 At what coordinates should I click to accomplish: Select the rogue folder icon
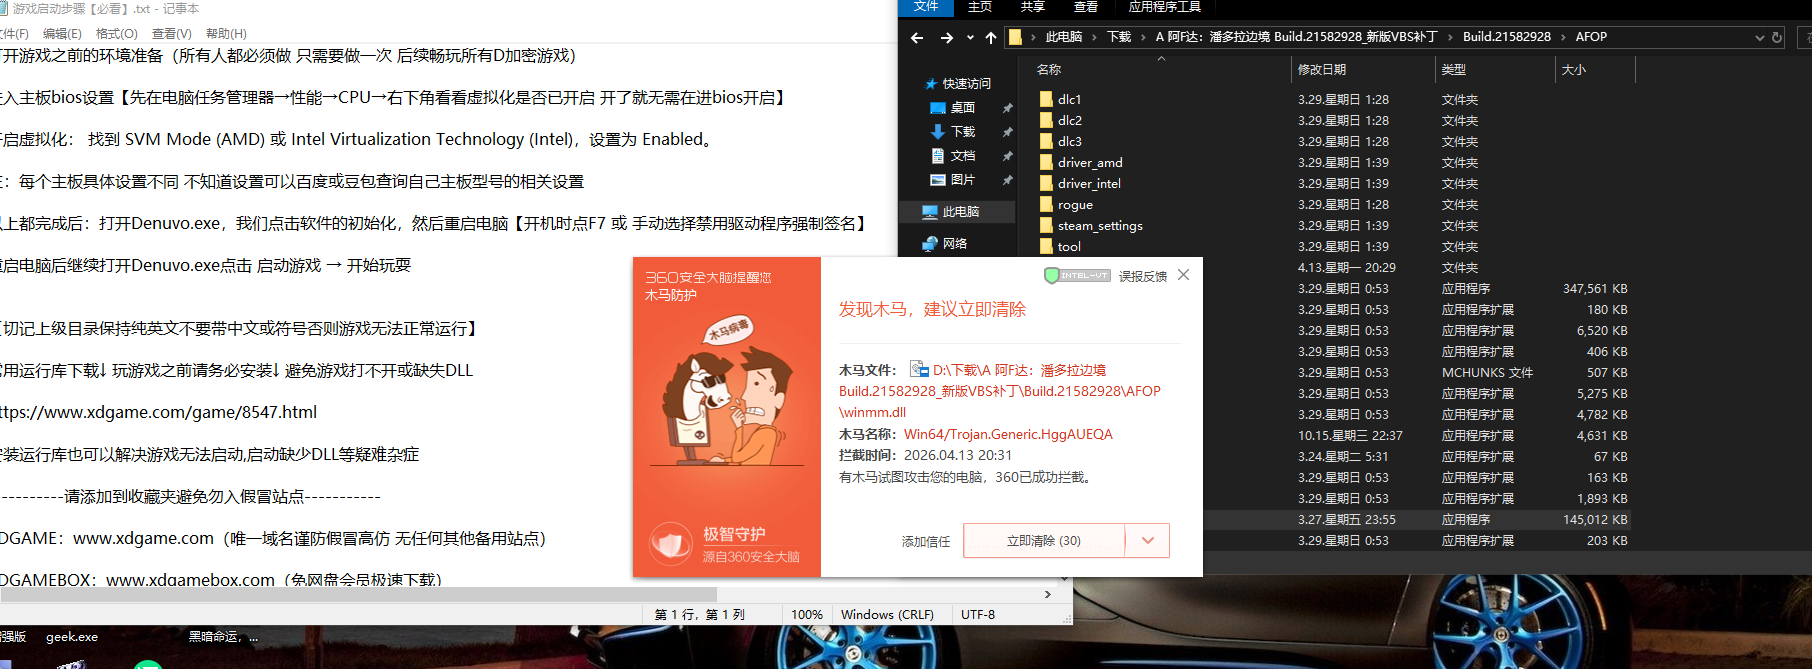tap(1046, 204)
